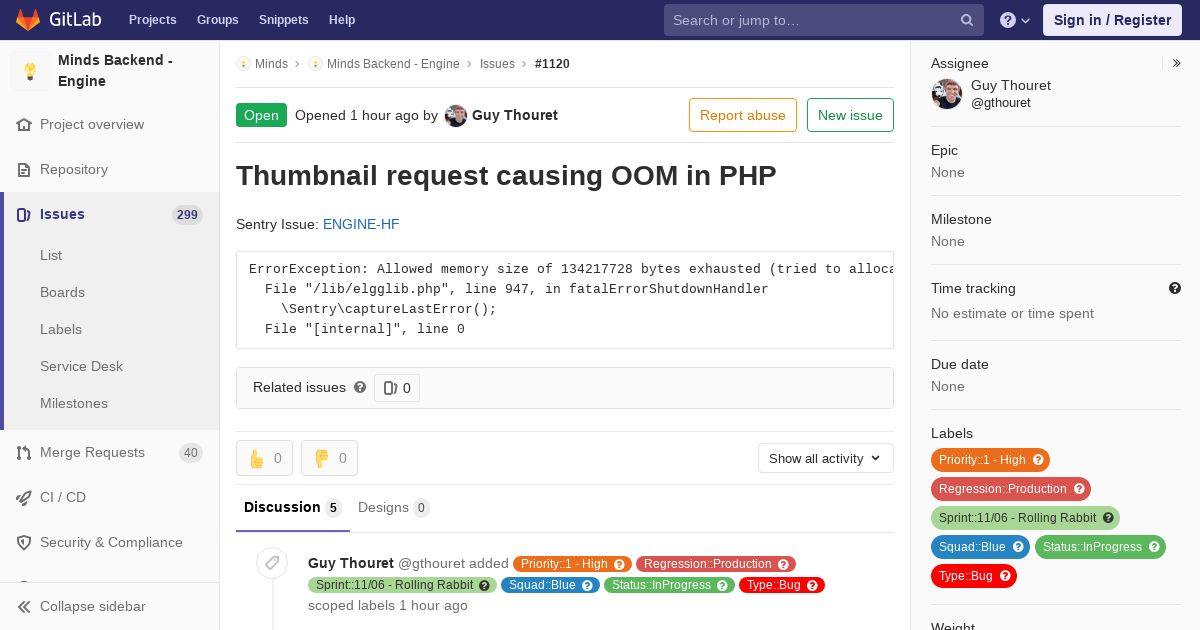
Task: Click the Project overview home icon
Action: pos(24,125)
